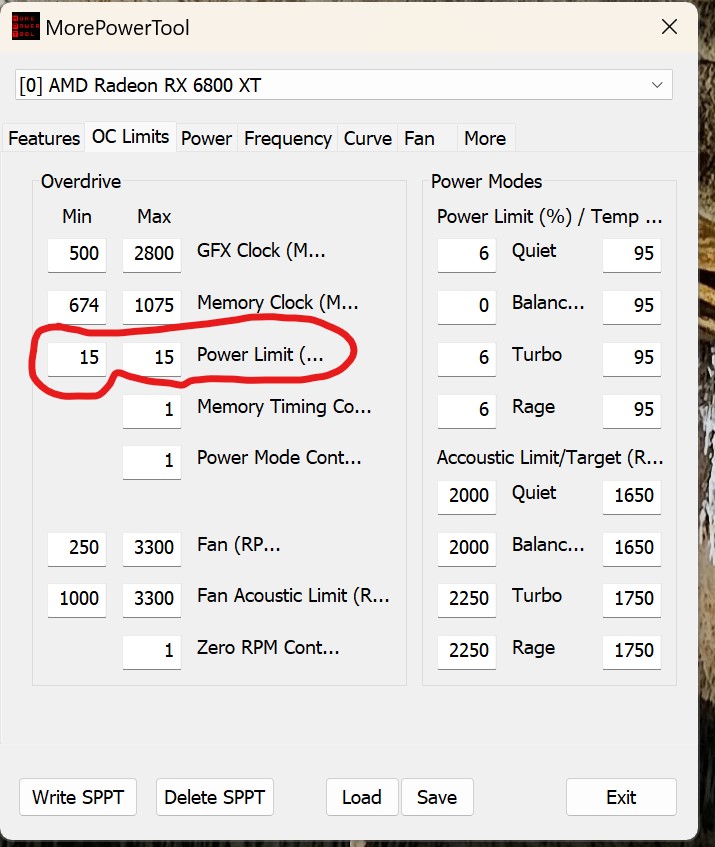Click the 'Power Limit (...' label

(x=260, y=354)
